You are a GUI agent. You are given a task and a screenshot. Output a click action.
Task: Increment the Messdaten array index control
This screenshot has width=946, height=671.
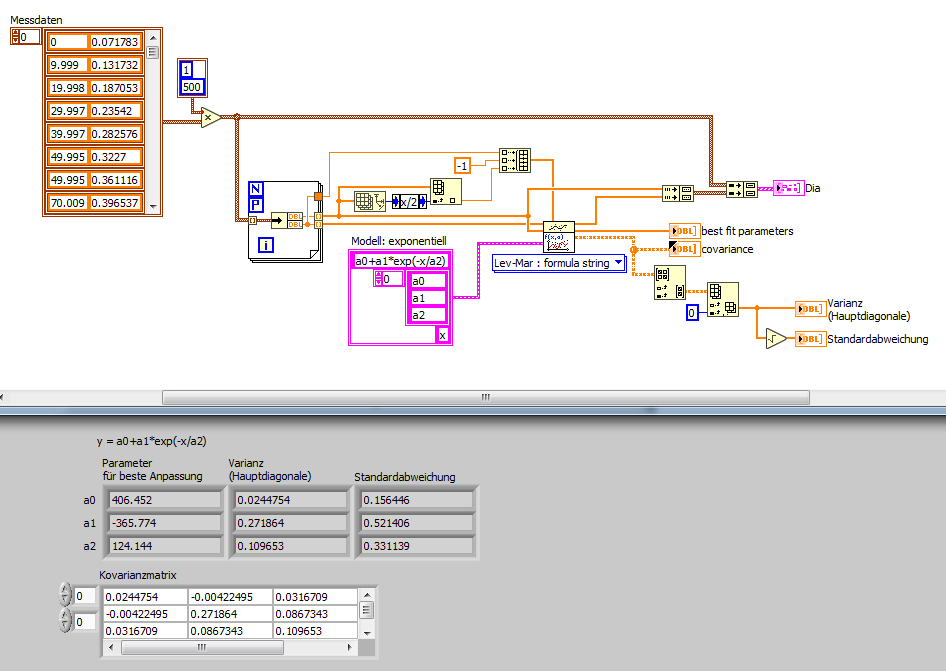tap(14, 33)
